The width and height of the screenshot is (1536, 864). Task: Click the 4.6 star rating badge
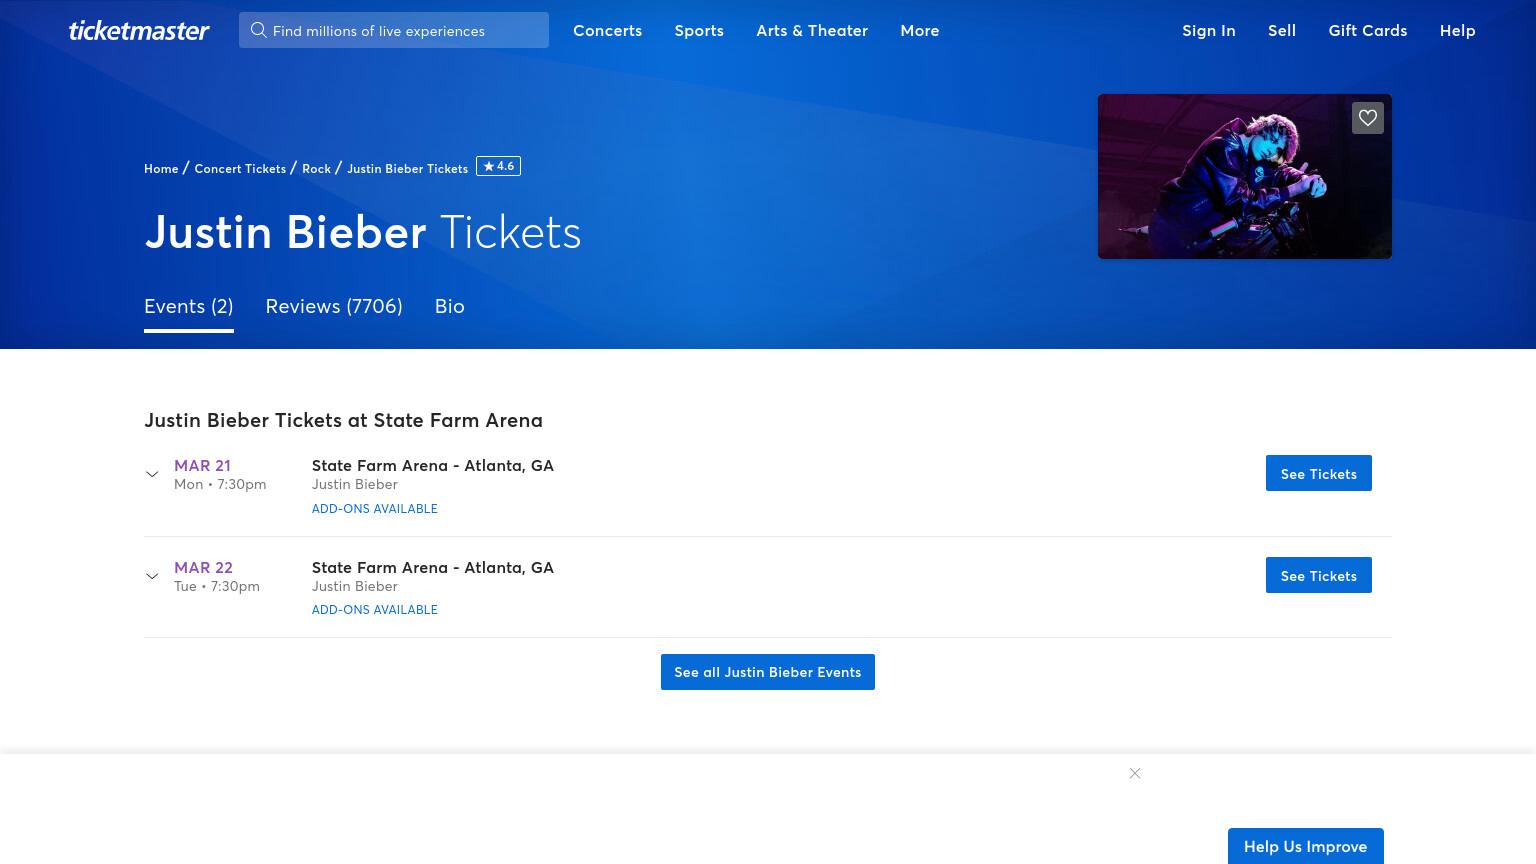[498, 166]
